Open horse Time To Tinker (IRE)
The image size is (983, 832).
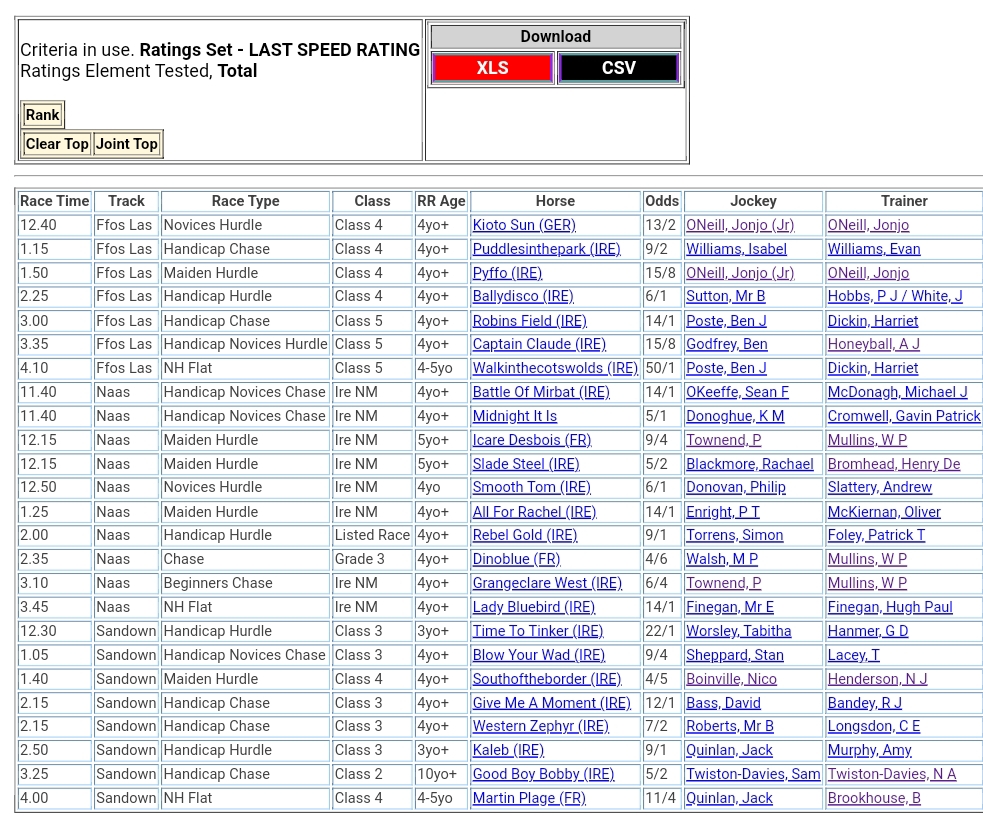[x=538, y=631]
